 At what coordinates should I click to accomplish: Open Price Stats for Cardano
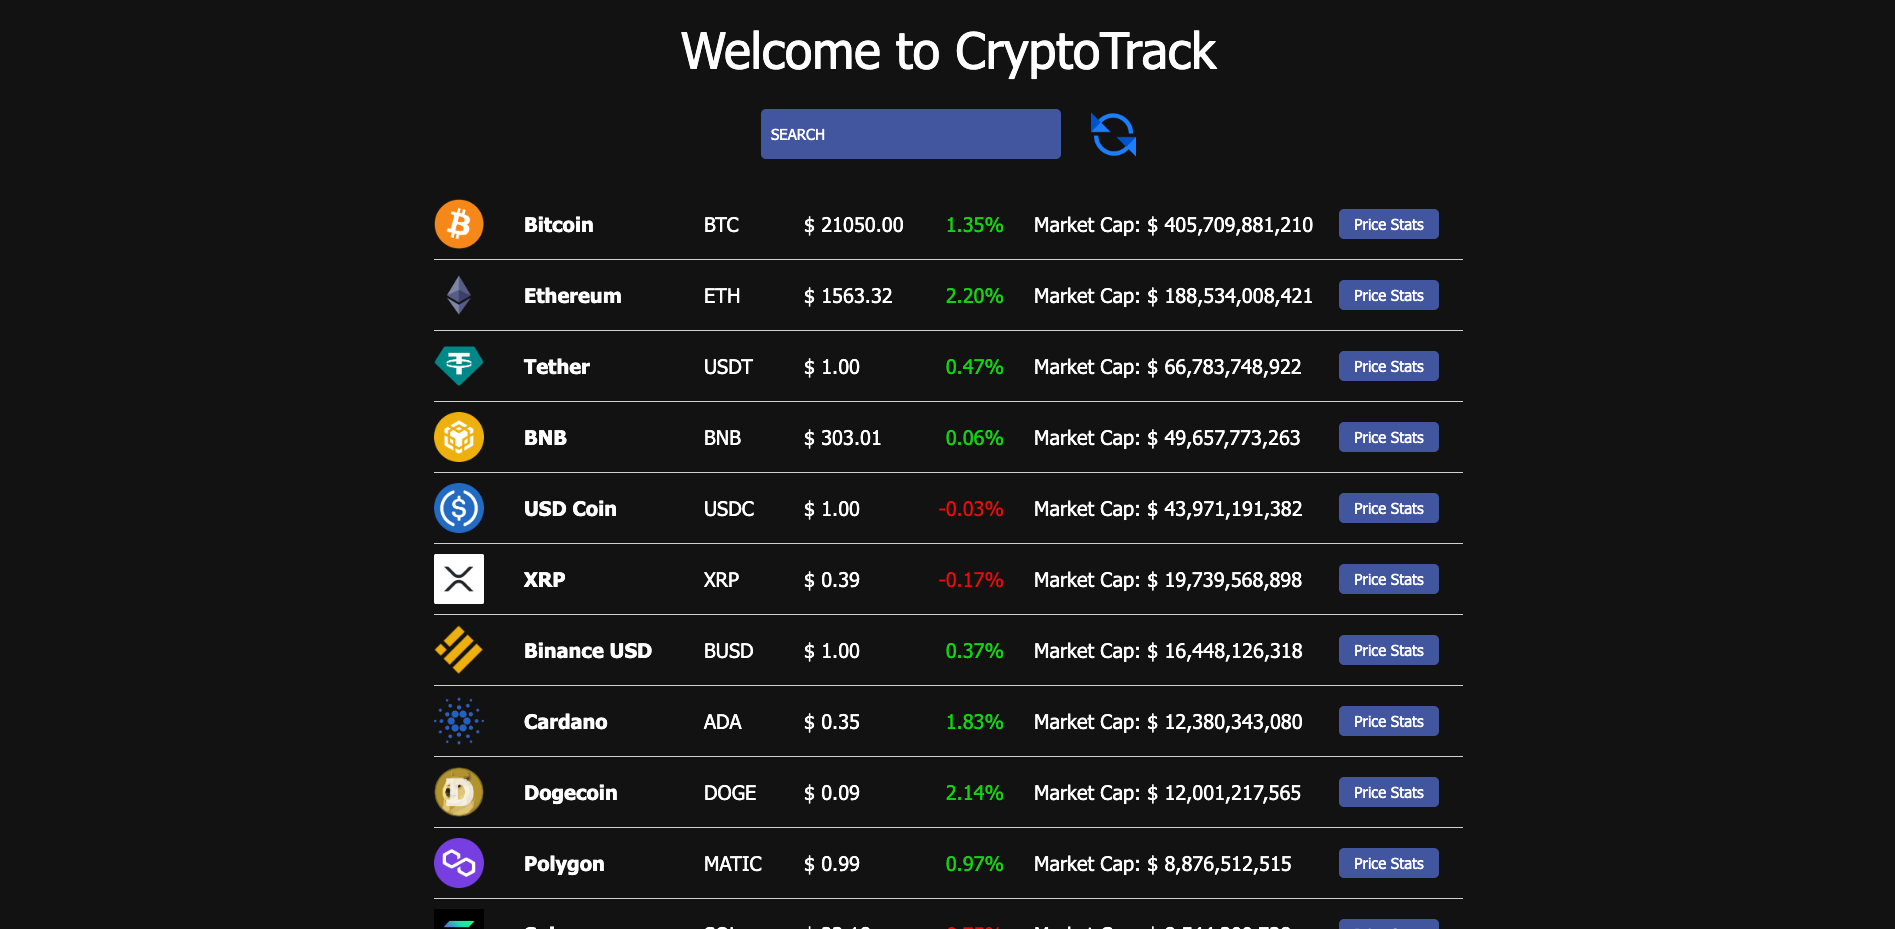[1388, 721]
